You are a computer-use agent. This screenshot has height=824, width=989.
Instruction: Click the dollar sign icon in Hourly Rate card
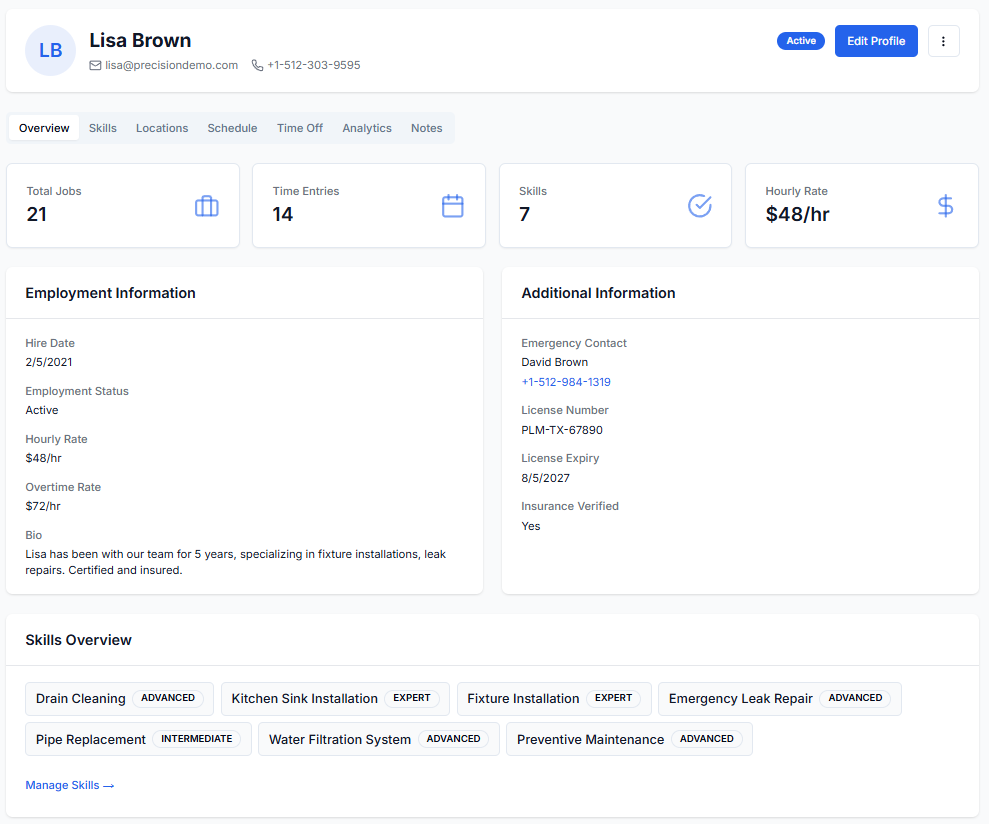[945, 206]
